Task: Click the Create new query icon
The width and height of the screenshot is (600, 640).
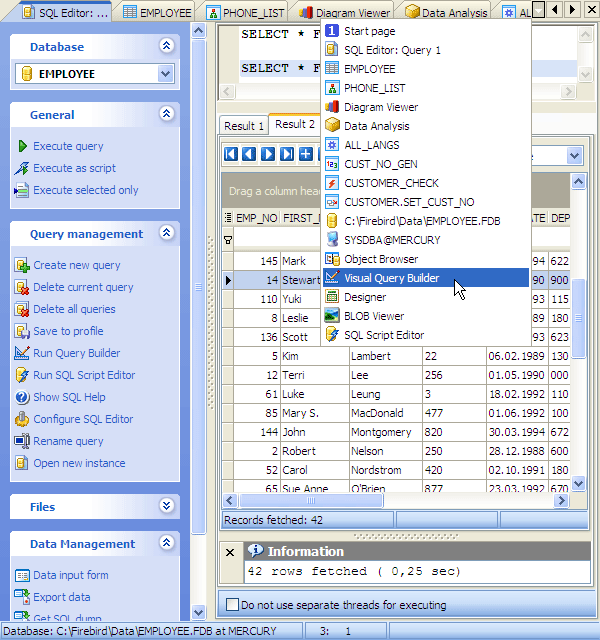Action: tap(22, 265)
